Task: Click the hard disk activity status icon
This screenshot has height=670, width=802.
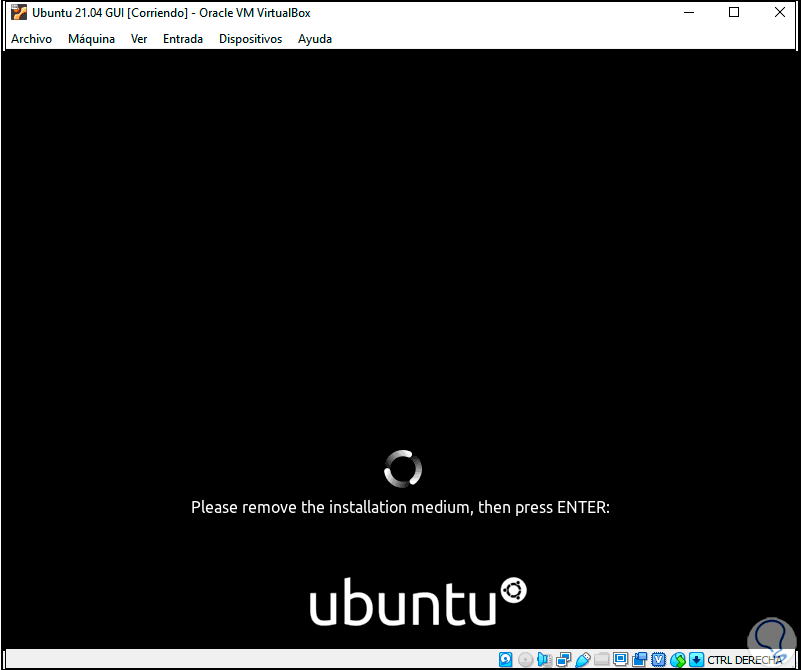Action: tap(505, 659)
